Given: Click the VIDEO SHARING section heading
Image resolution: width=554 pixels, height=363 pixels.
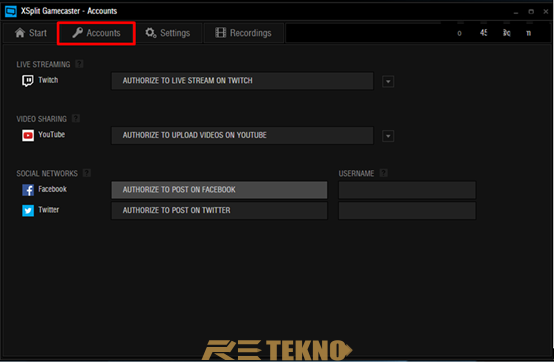Looking at the screenshot, I should 41,119.
